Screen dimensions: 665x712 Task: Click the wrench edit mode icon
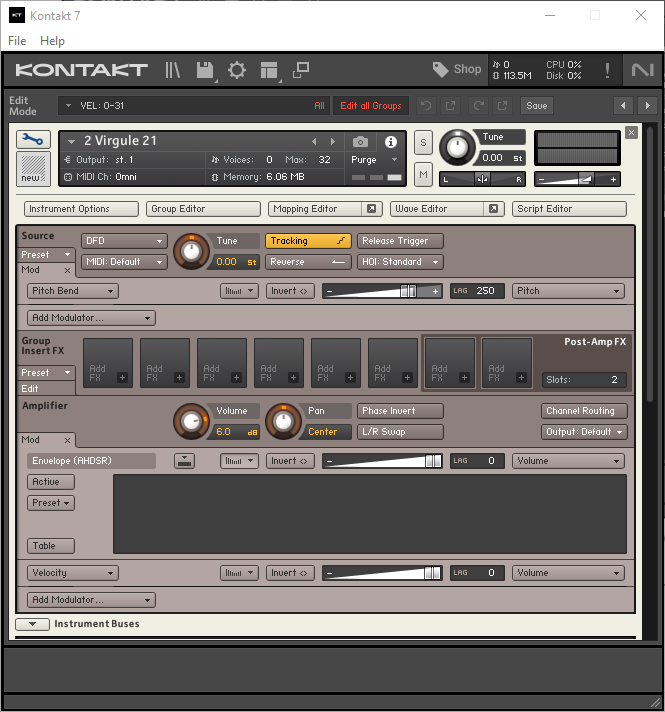[33, 139]
